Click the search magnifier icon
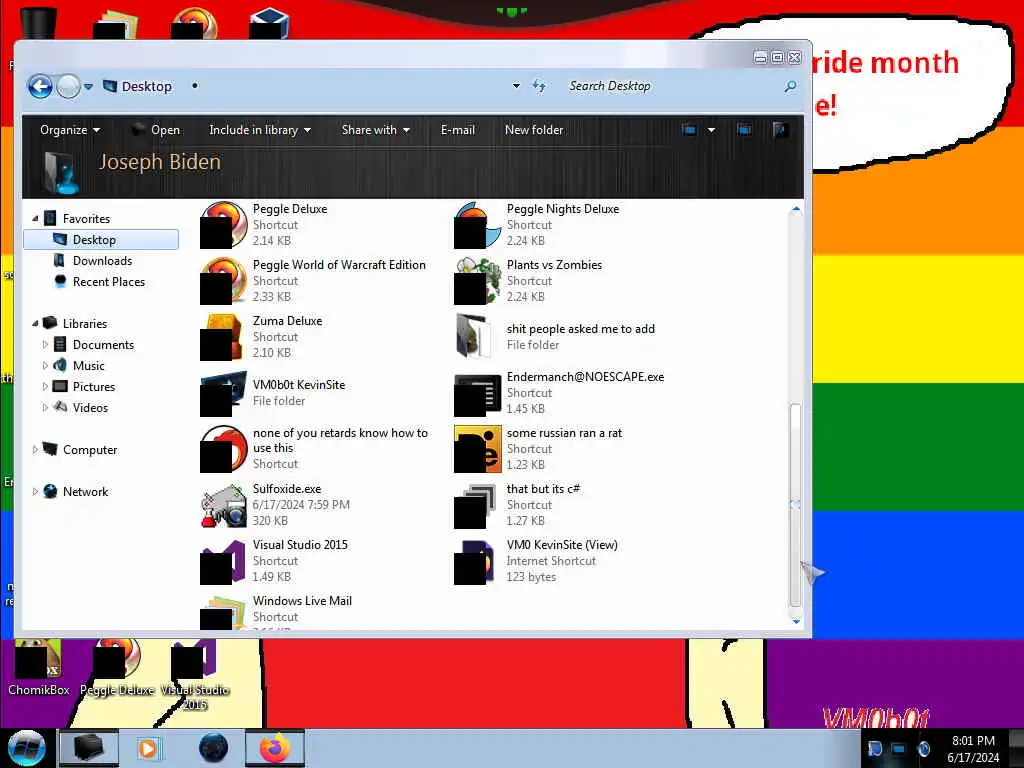This screenshot has width=1024, height=768. [x=790, y=86]
